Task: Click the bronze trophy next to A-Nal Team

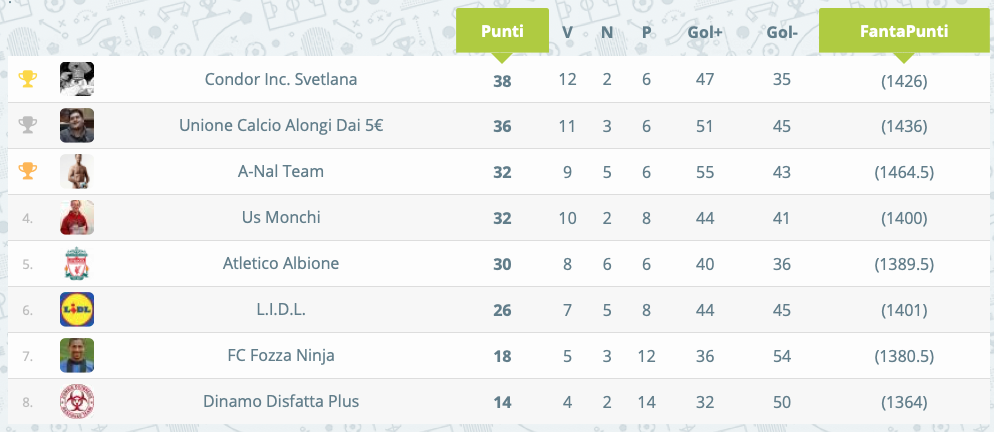Action: pos(27,171)
